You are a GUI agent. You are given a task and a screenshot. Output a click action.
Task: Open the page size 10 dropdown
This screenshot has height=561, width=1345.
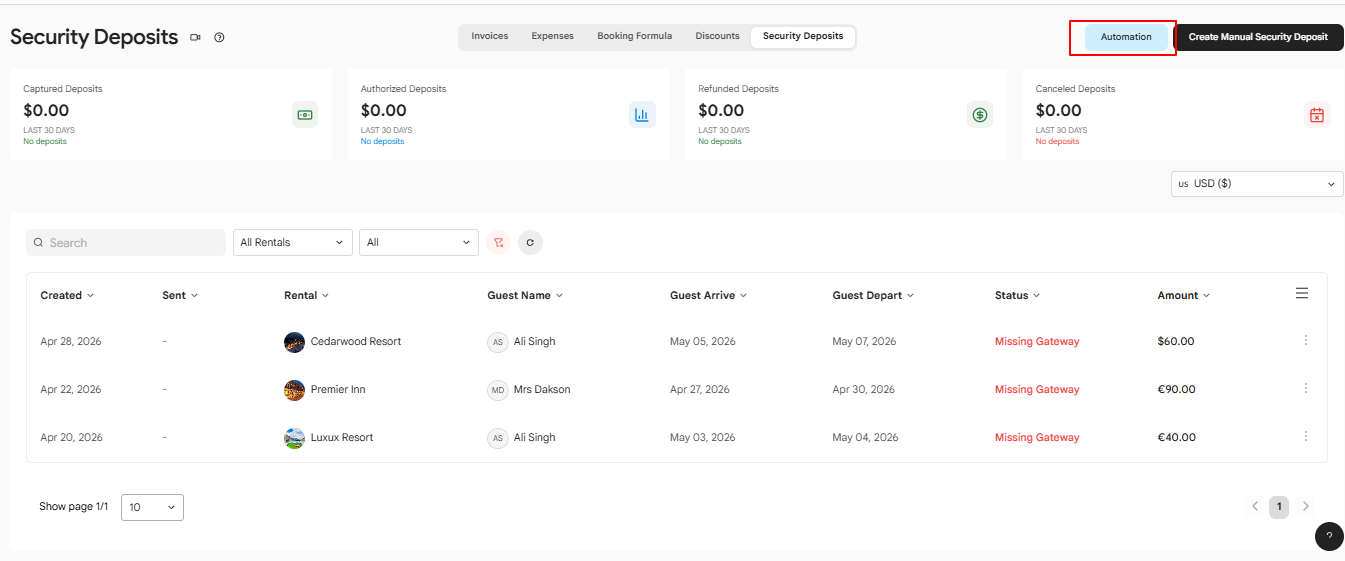click(x=152, y=507)
